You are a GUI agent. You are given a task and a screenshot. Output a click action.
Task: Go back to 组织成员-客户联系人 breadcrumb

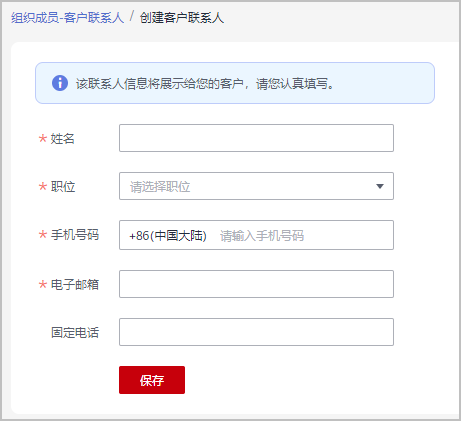click(x=67, y=18)
